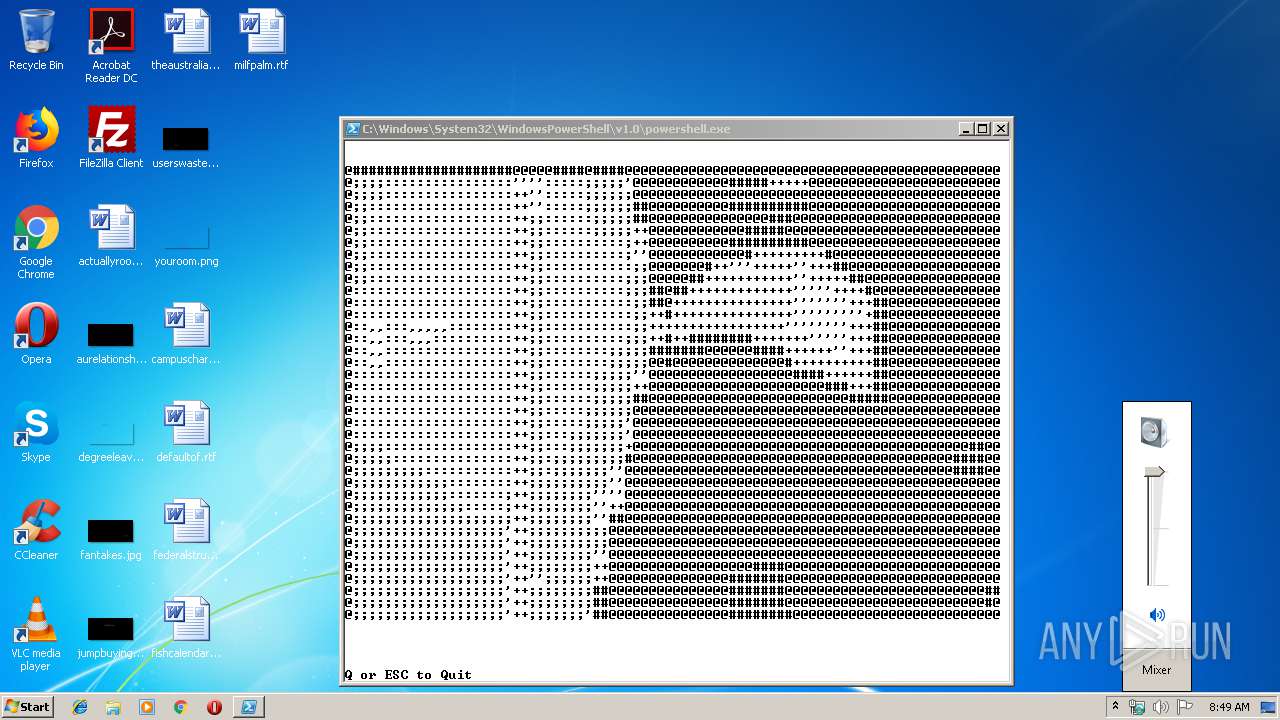Launch Acrobat Reader DC from the desktop
Viewport: 1280px width, 720px height.
point(111,46)
